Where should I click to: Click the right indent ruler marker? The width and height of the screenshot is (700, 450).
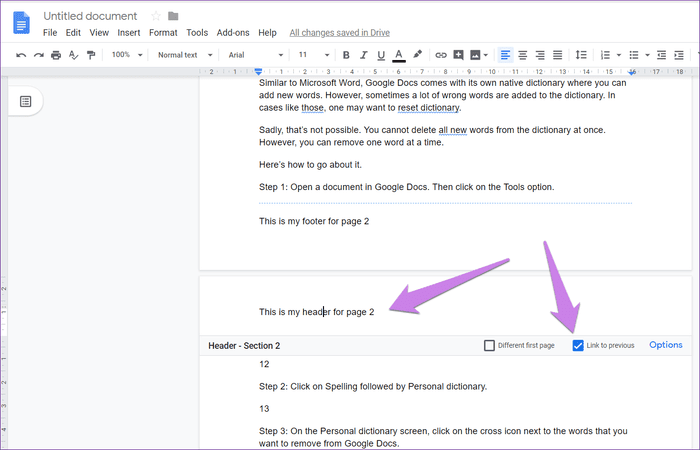coord(632,71)
